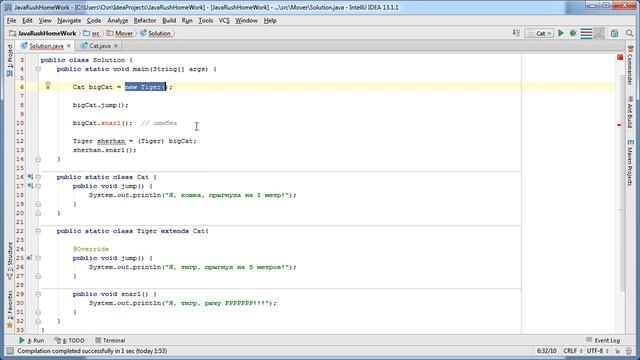Click the editor vertical scrollbar thumb
This screenshot has width=640, height=360.
tap(622, 183)
